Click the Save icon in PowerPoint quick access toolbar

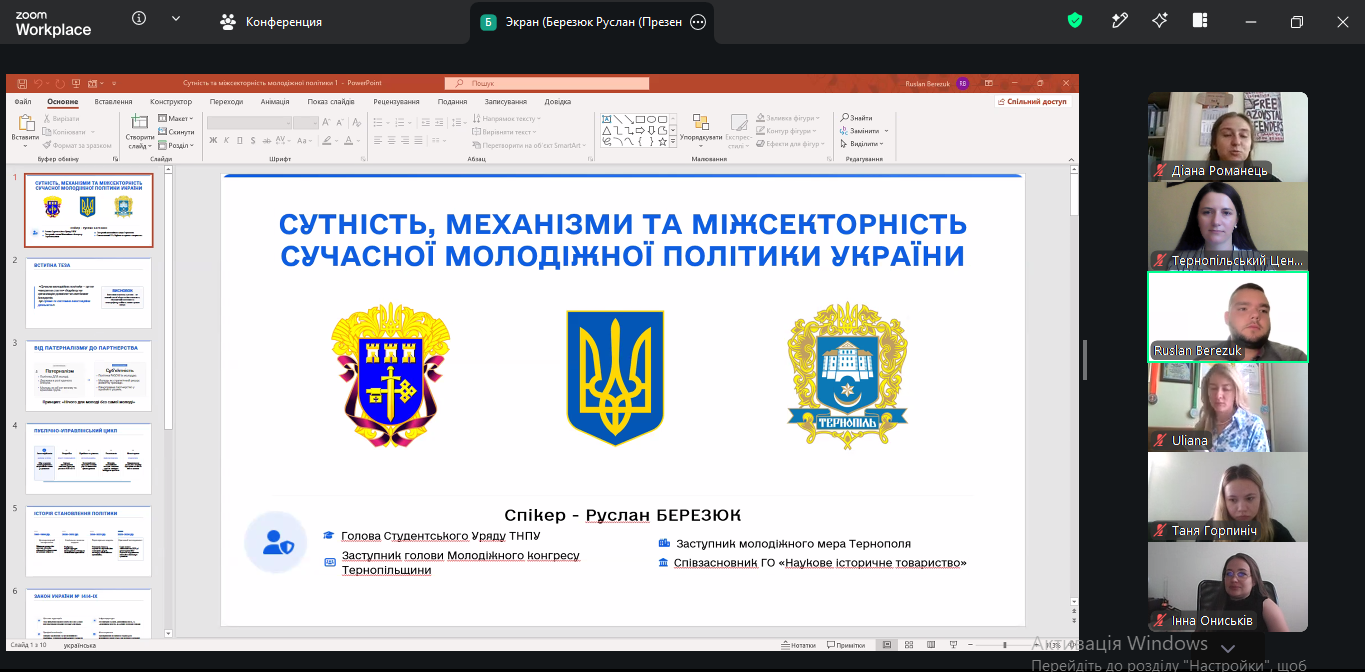coord(22,83)
